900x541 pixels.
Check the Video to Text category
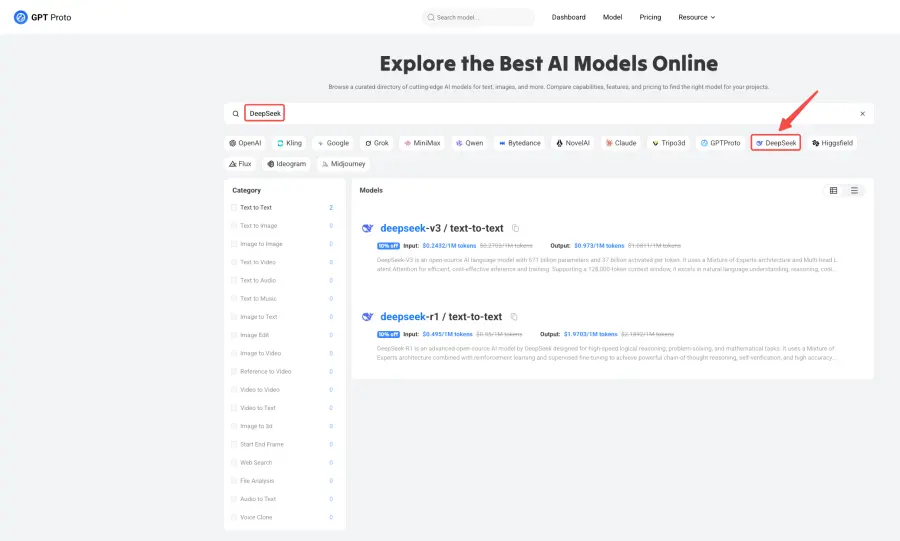pyautogui.click(x=234, y=408)
